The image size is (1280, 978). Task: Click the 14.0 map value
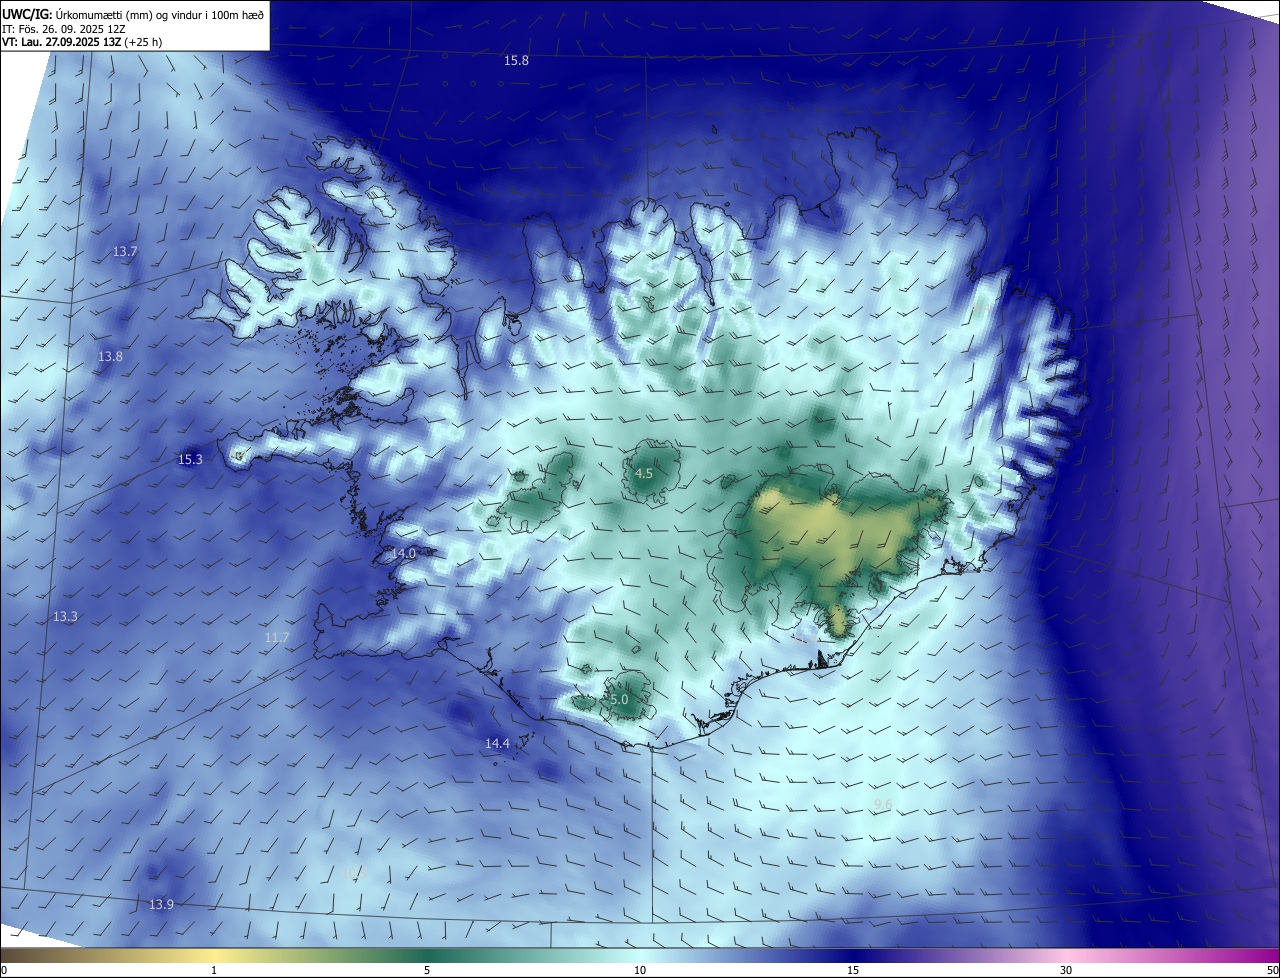pyautogui.click(x=403, y=554)
